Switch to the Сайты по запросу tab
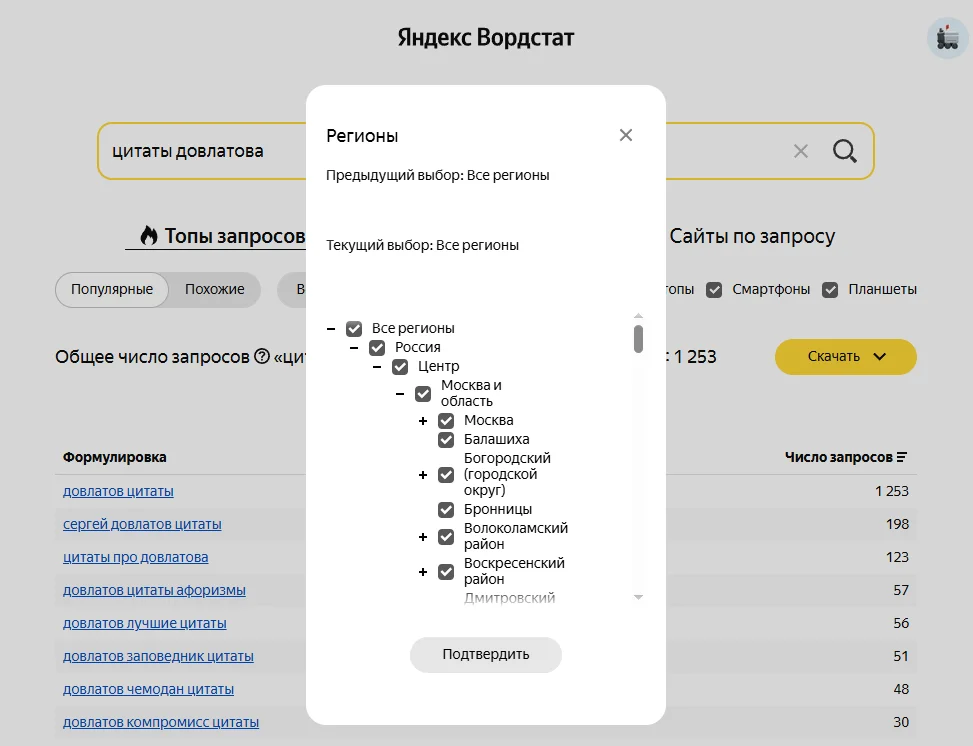Viewport: 973px width, 746px height. (x=751, y=236)
